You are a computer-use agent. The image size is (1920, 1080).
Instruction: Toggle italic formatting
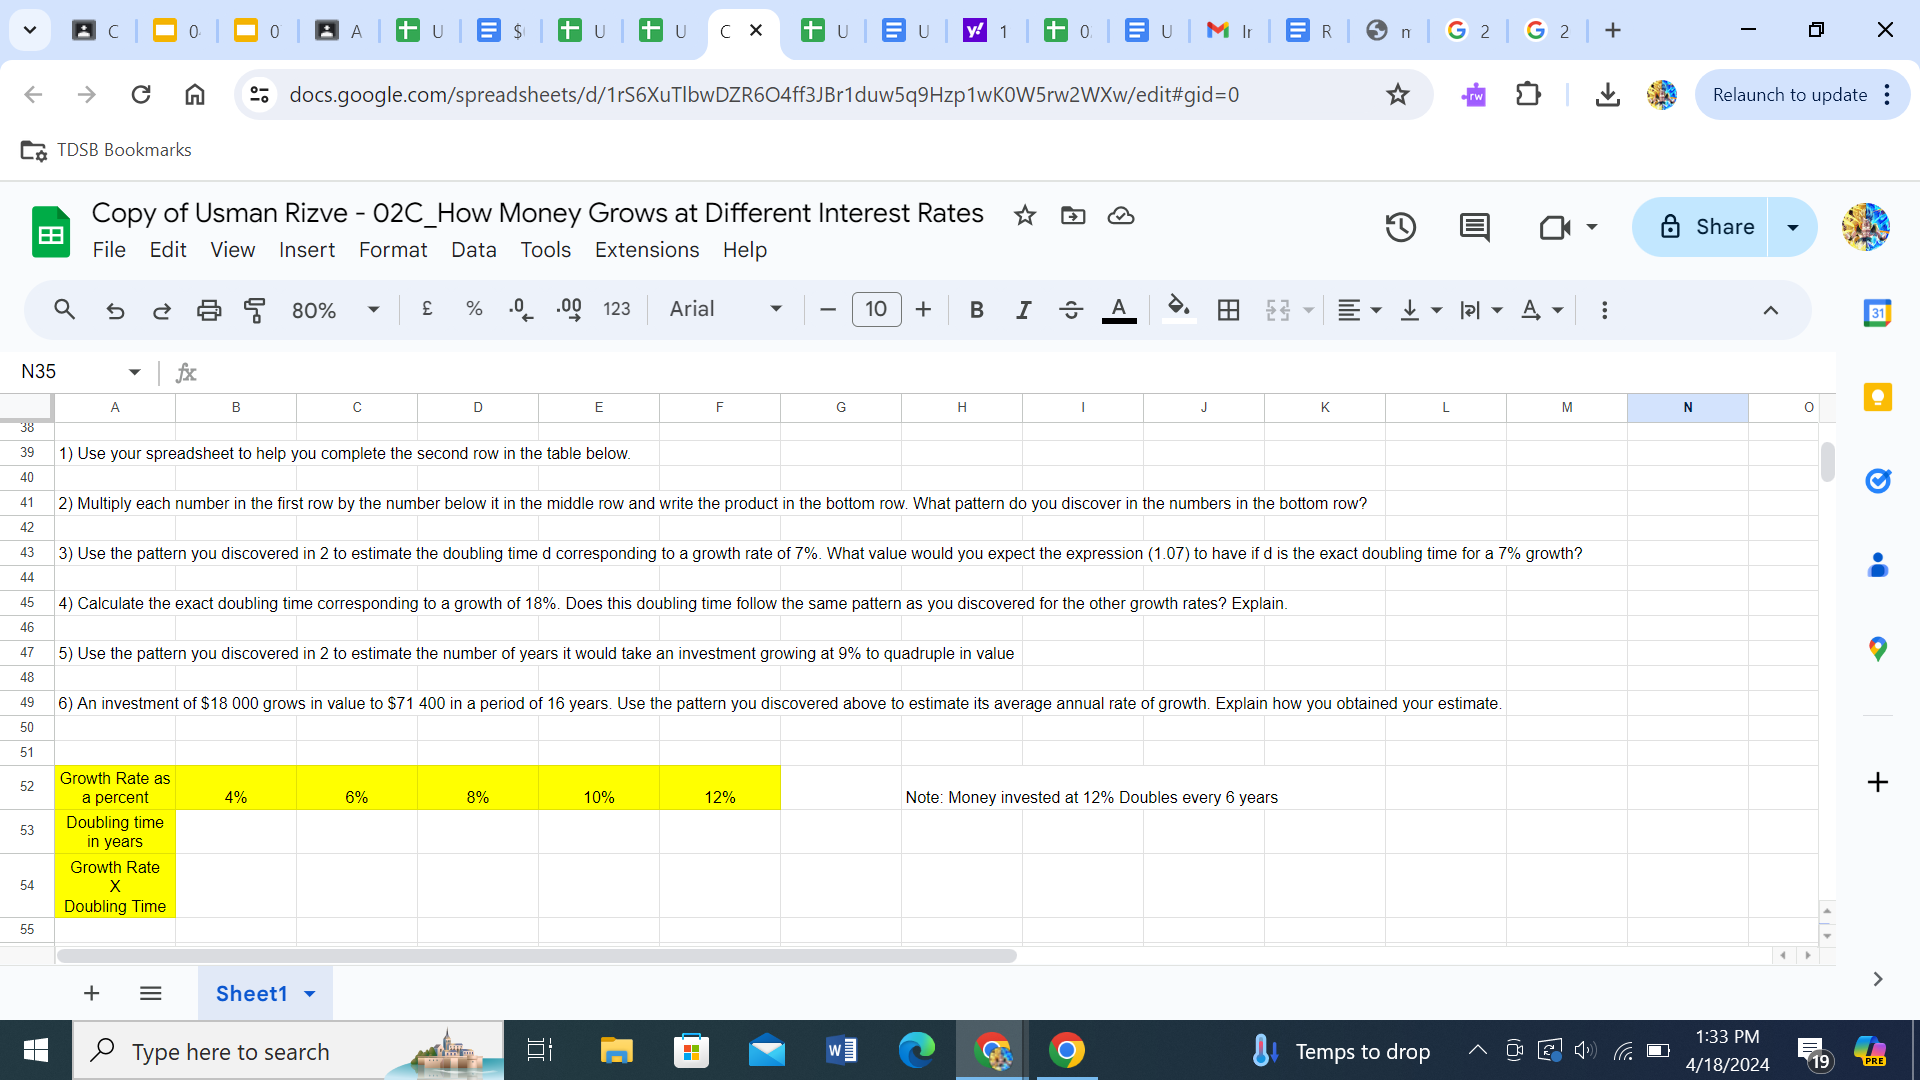[x=1023, y=310]
